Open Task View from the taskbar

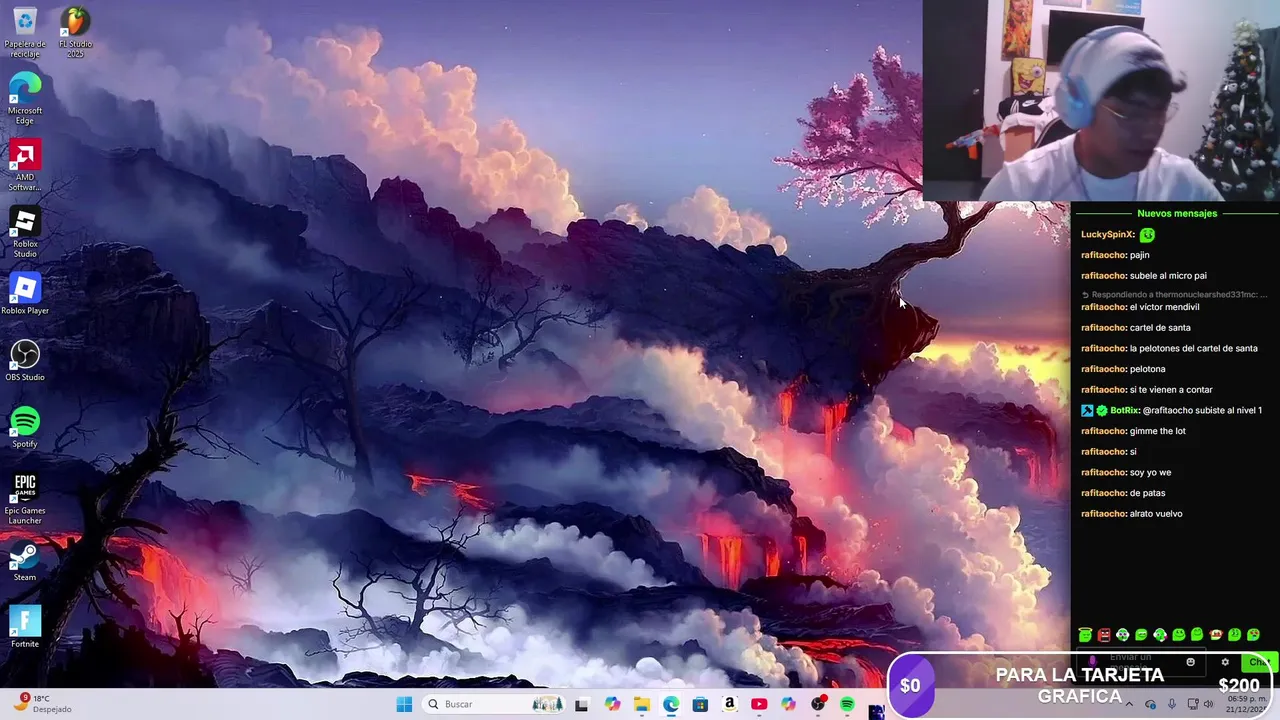coord(581,704)
